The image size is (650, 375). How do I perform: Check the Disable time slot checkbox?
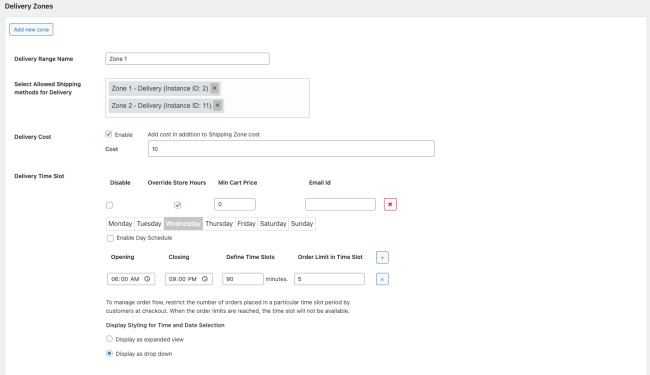[x=109, y=205]
